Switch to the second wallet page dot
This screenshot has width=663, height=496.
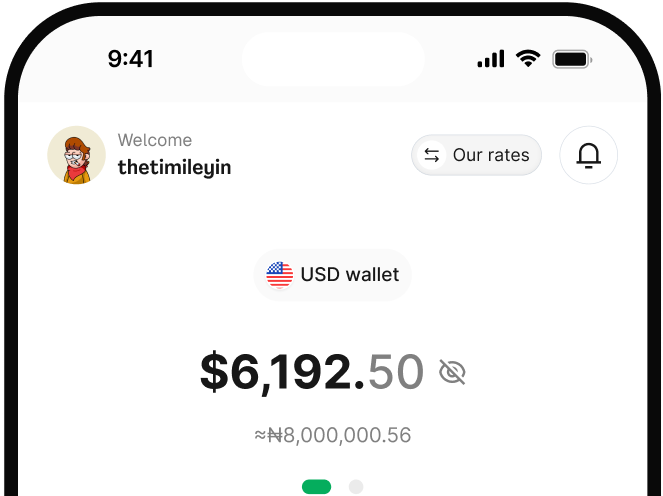[x=356, y=487]
